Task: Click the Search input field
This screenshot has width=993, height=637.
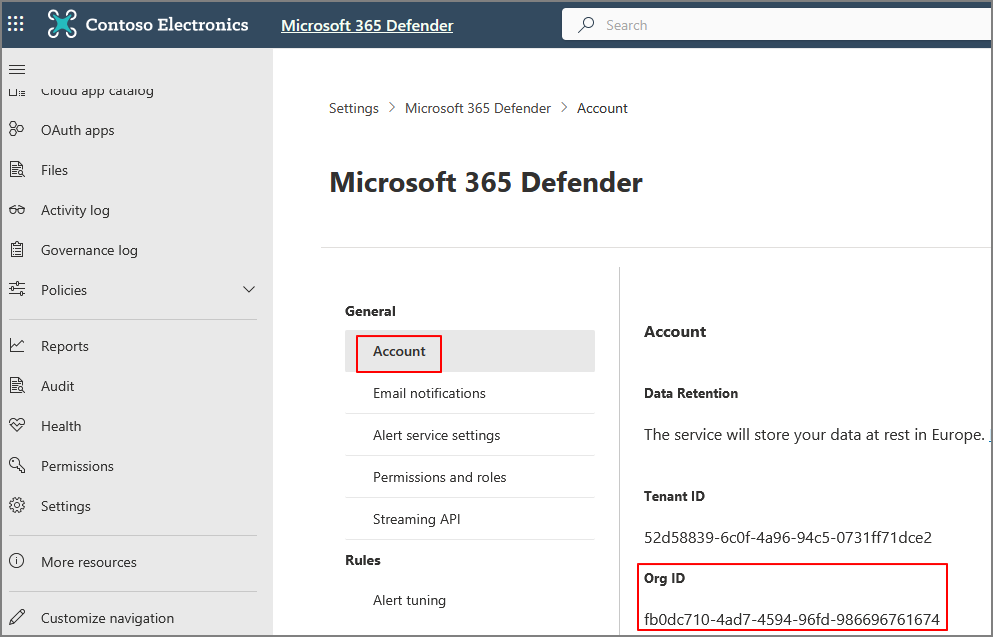Action: pos(777,25)
